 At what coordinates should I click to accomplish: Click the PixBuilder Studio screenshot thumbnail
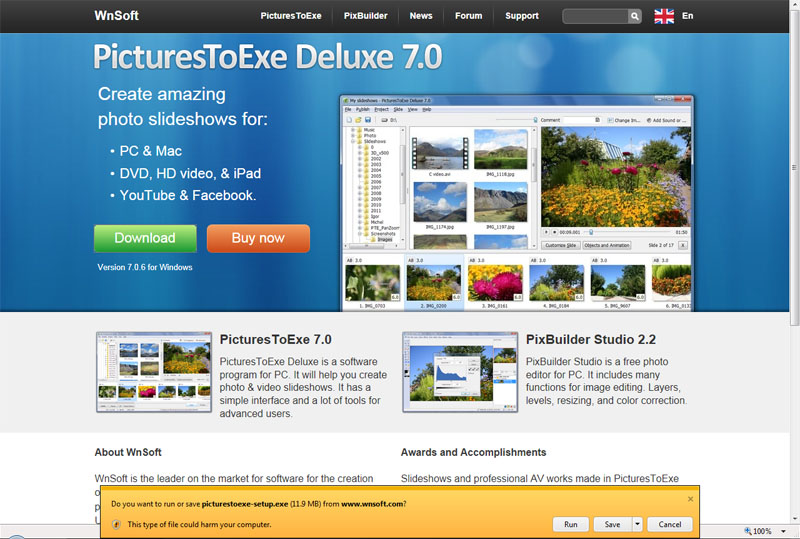click(x=460, y=372)
